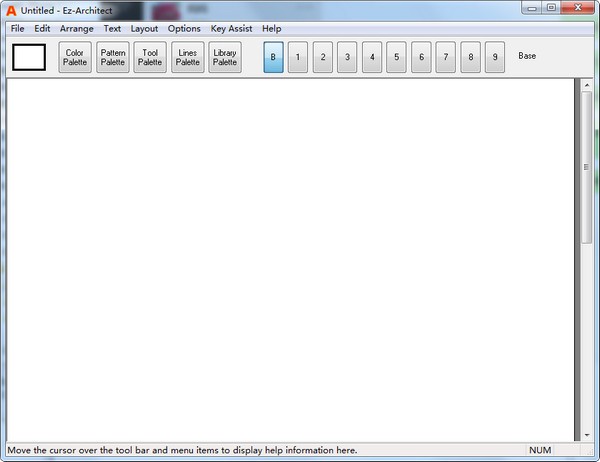Click the current color preview box
This screenshot has height=462, width=600.
point(29,57)
